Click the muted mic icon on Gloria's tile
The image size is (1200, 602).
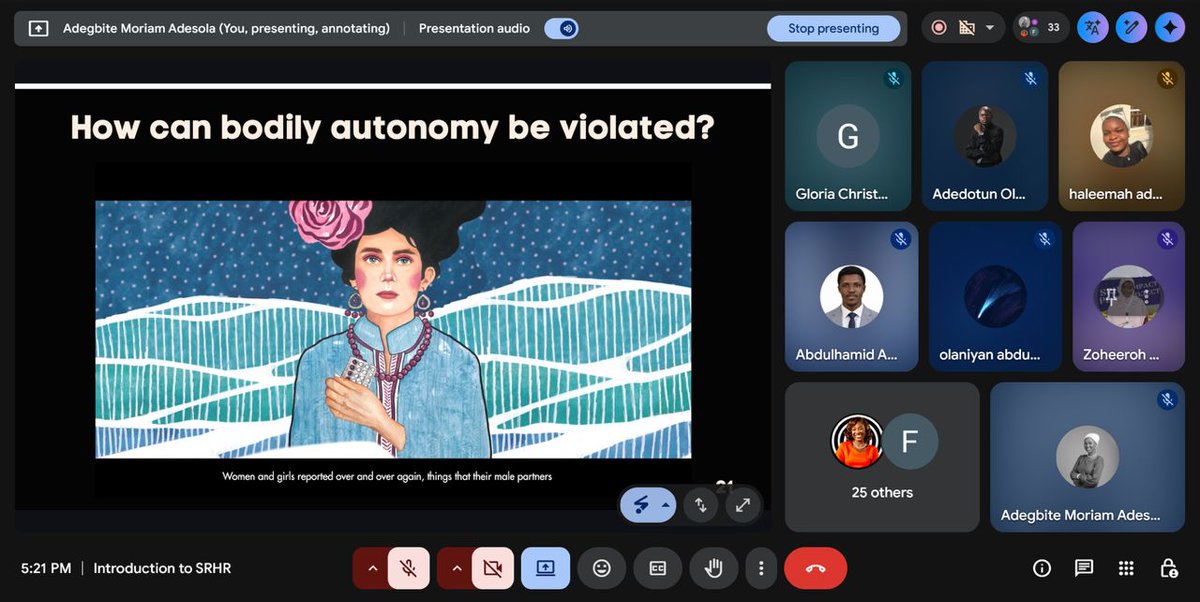pyautogui.click(x=893, y=79)
